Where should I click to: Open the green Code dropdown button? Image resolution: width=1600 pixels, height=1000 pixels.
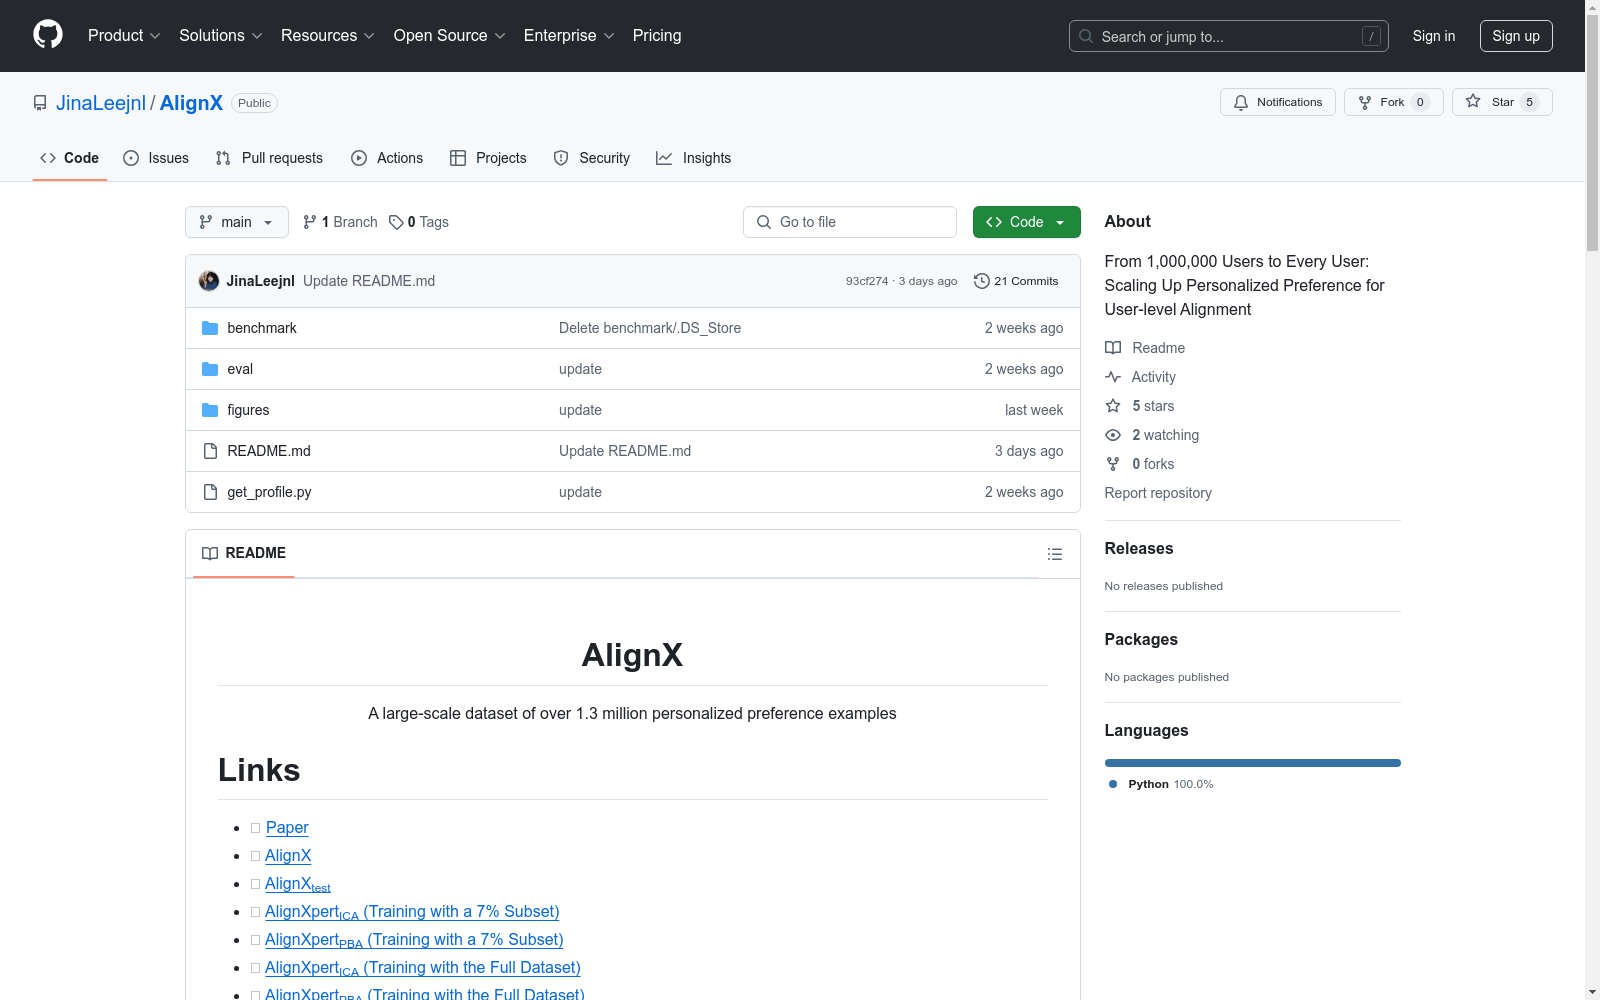point(1026,222)
